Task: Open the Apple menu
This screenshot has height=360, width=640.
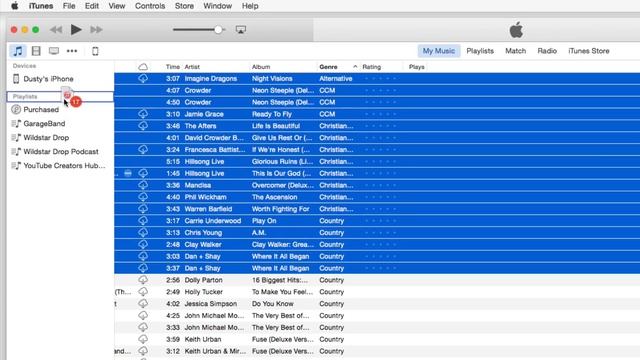Action: (15, 6)
